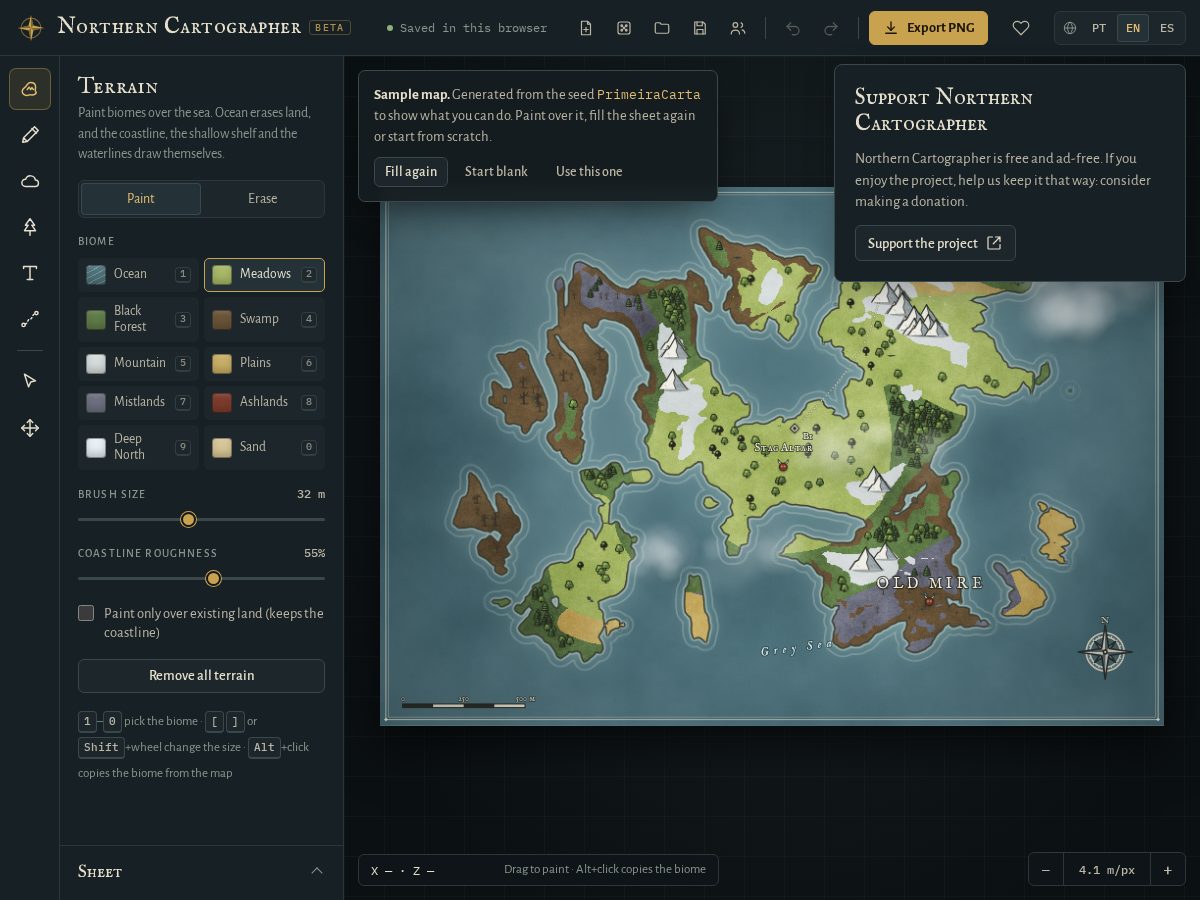Select the text label tool
The height and width of the screenshot is (900, 1200).
30,273
